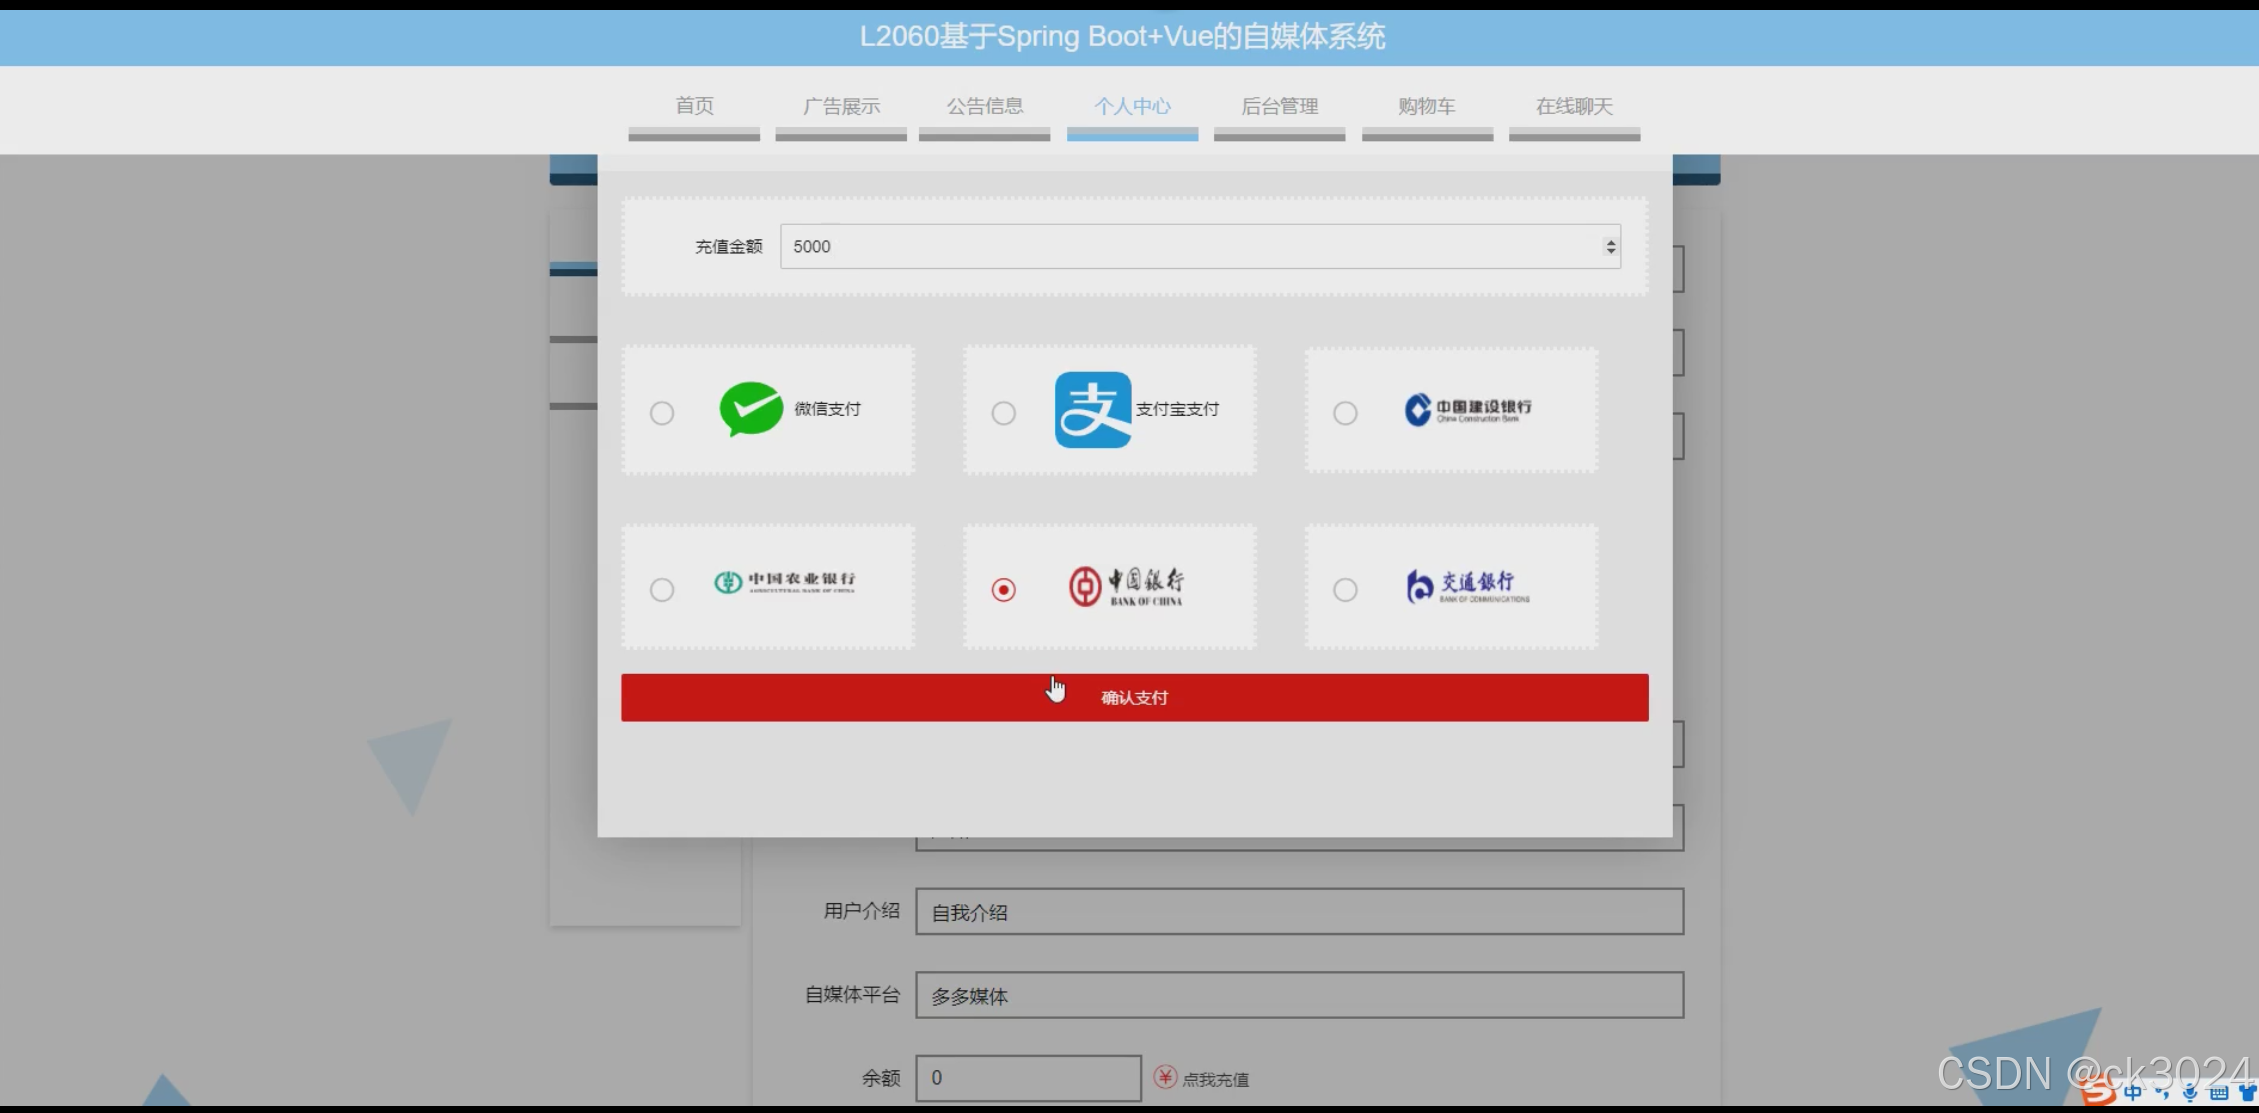The width and height of the screenshot is (2259, 1113).
Task: Click the Alipay blue logo icon
Action: click(x=1093, y=409)
